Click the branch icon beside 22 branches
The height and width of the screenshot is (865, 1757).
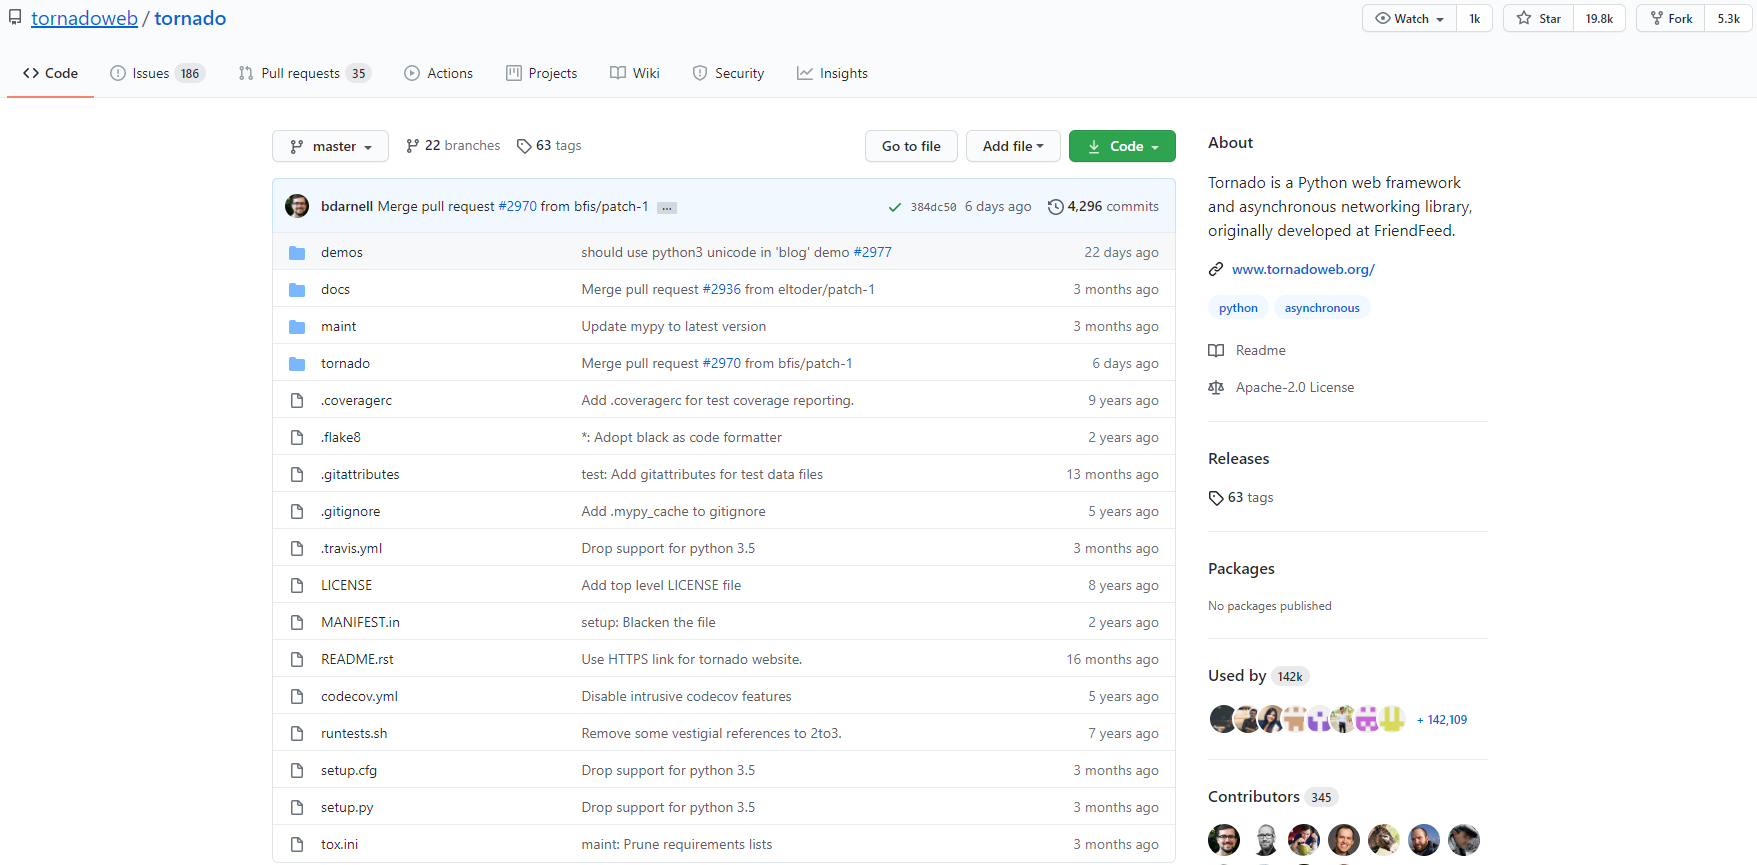click(412, 146)
